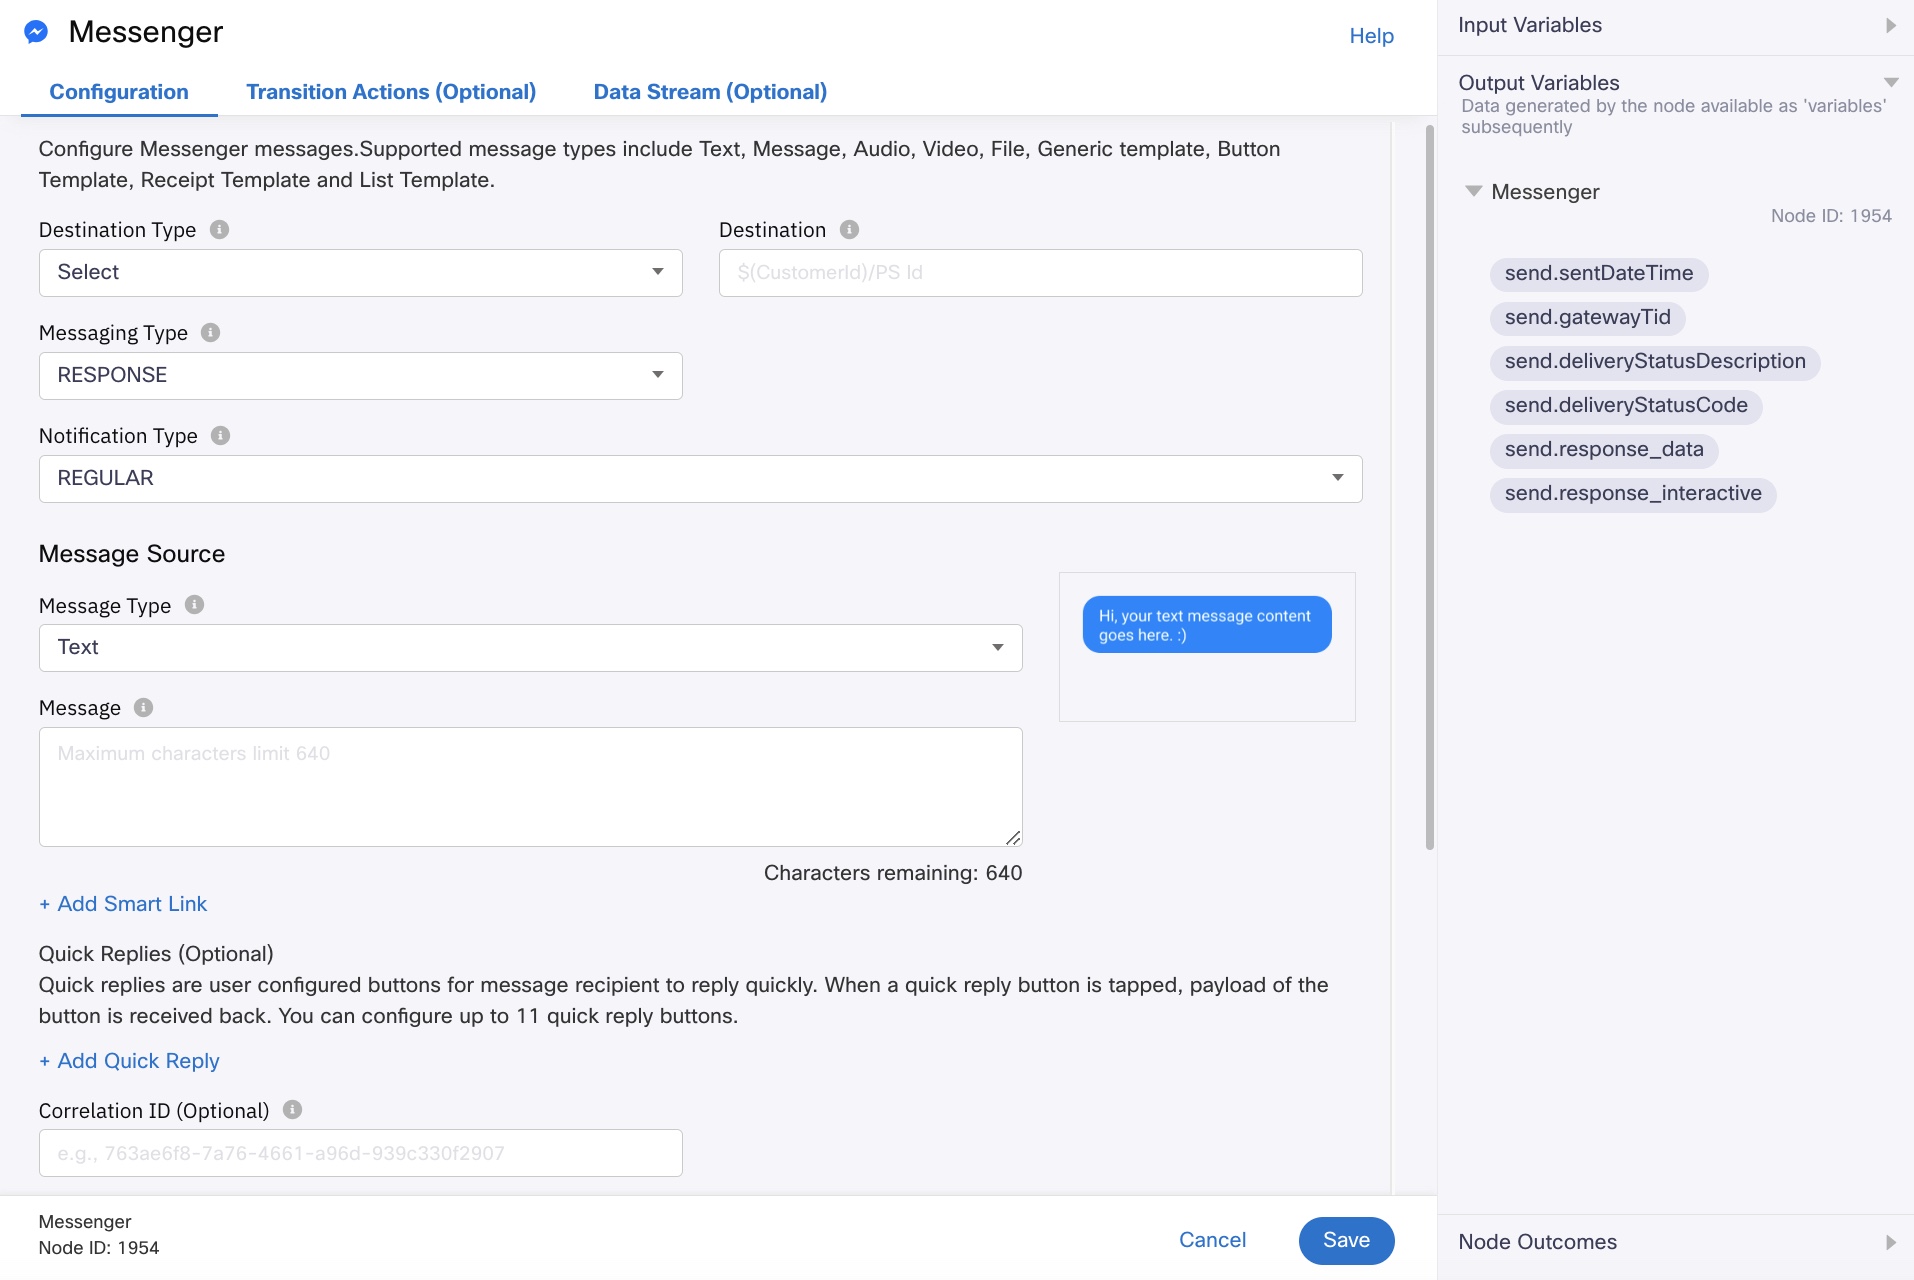1914x1280 pixels.
Task: Focus the Correlation ID input field
Action: point(360,1153)
